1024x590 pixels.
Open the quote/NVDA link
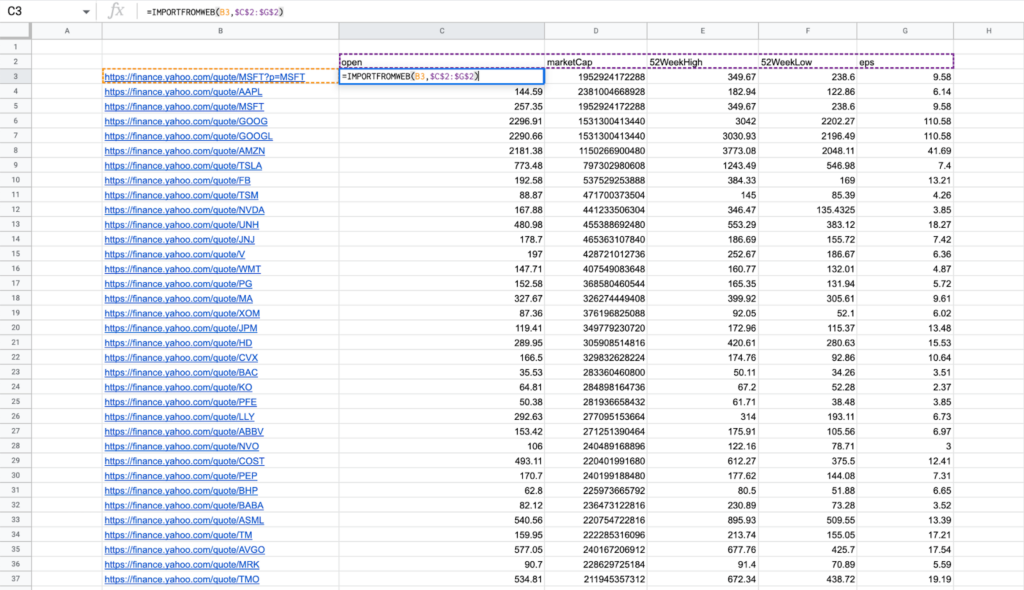[184, 210]
